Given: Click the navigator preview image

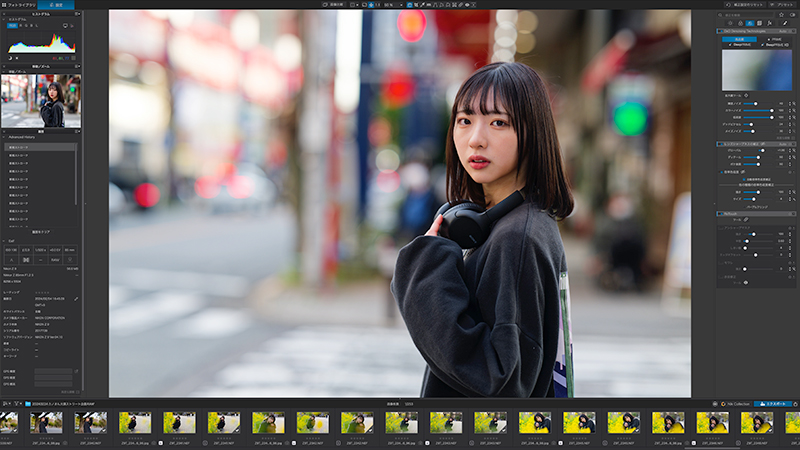Looking at the screenshot, I should tap(41, 101).
